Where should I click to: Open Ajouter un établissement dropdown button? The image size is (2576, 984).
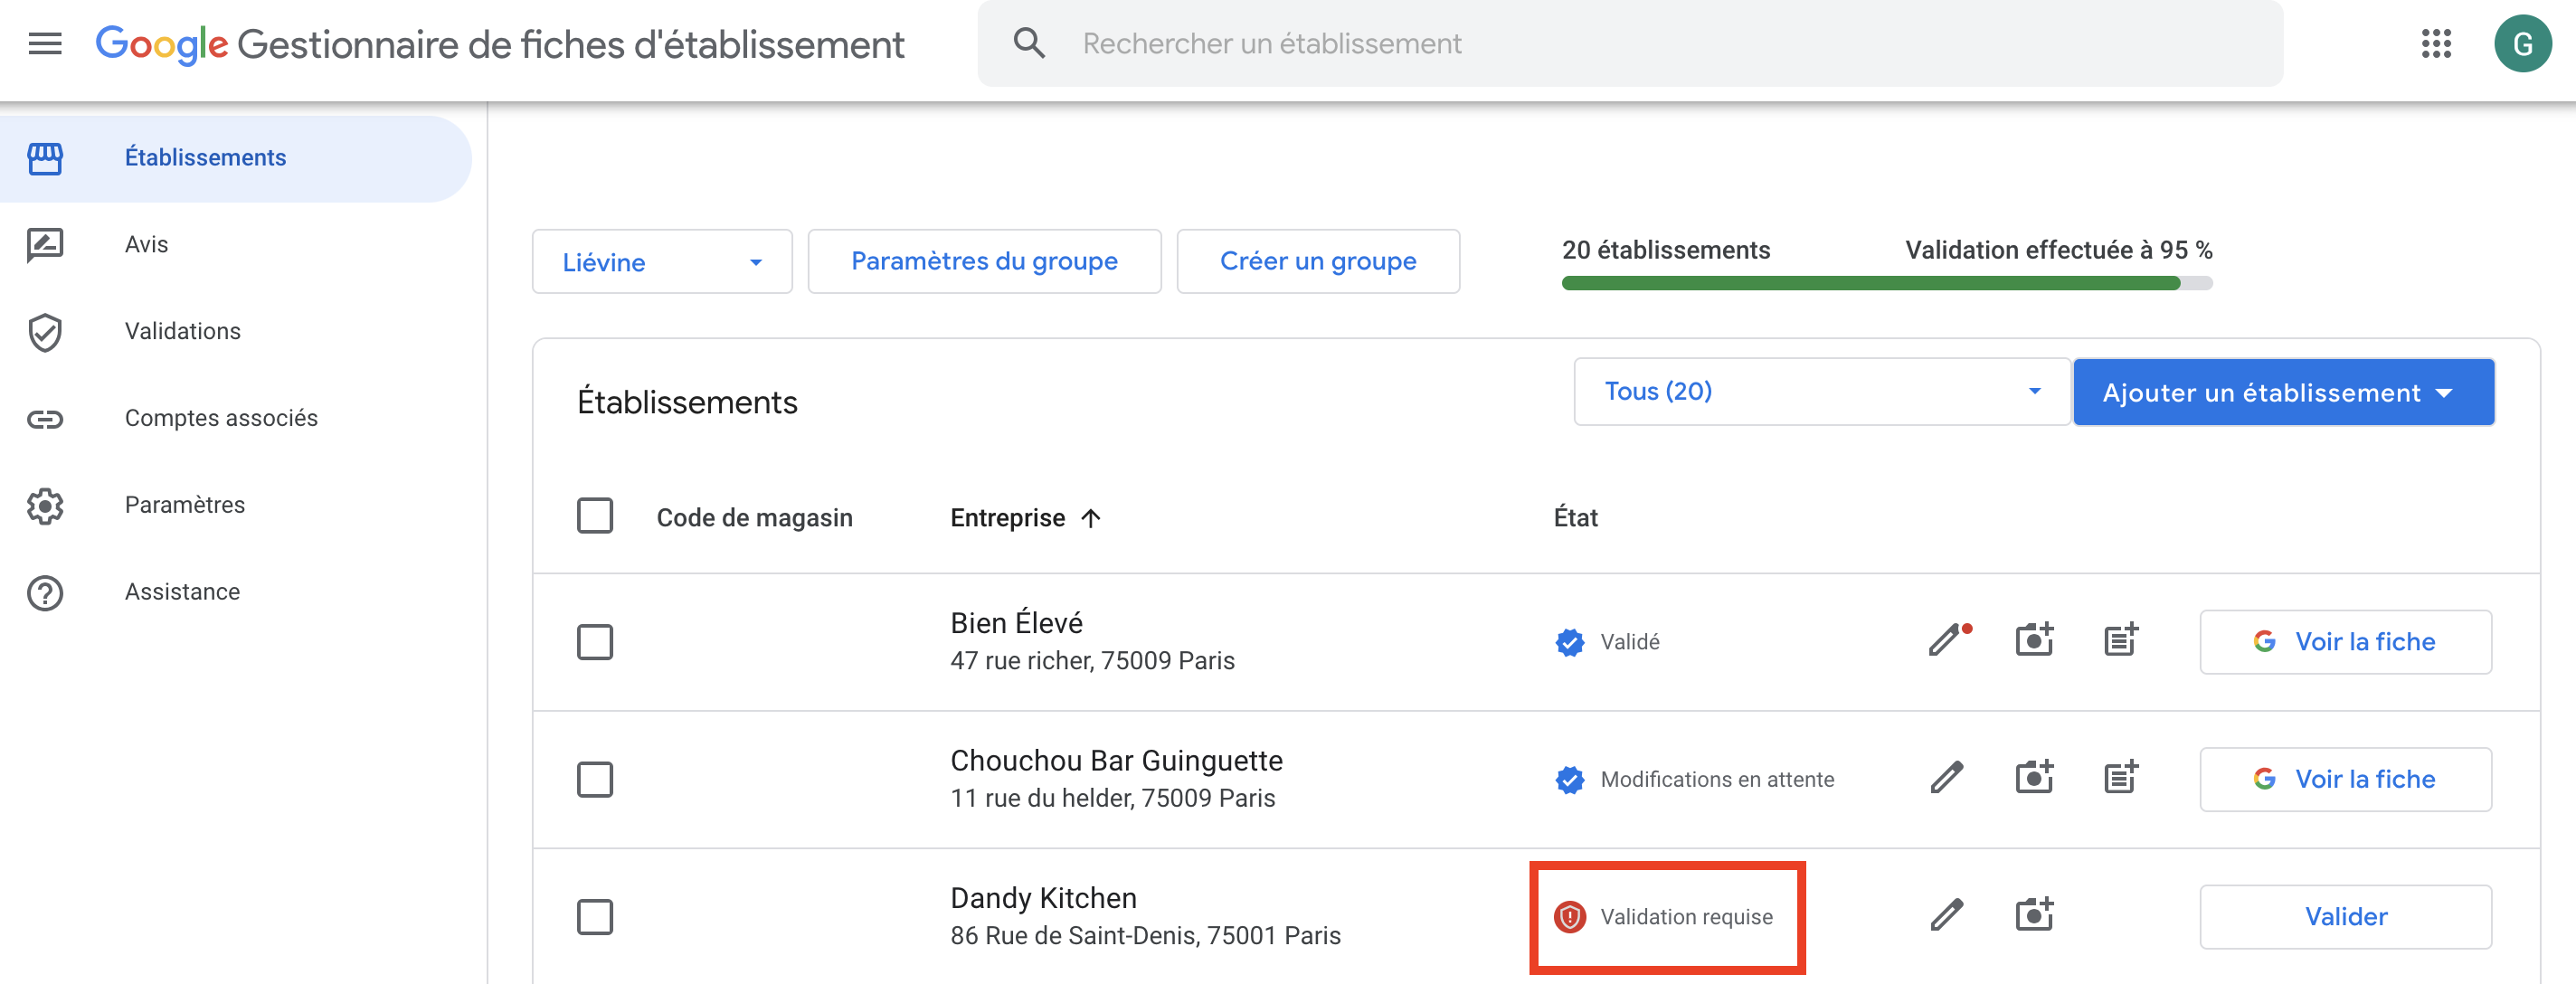pyautogui.click(x=2283, y=392)
